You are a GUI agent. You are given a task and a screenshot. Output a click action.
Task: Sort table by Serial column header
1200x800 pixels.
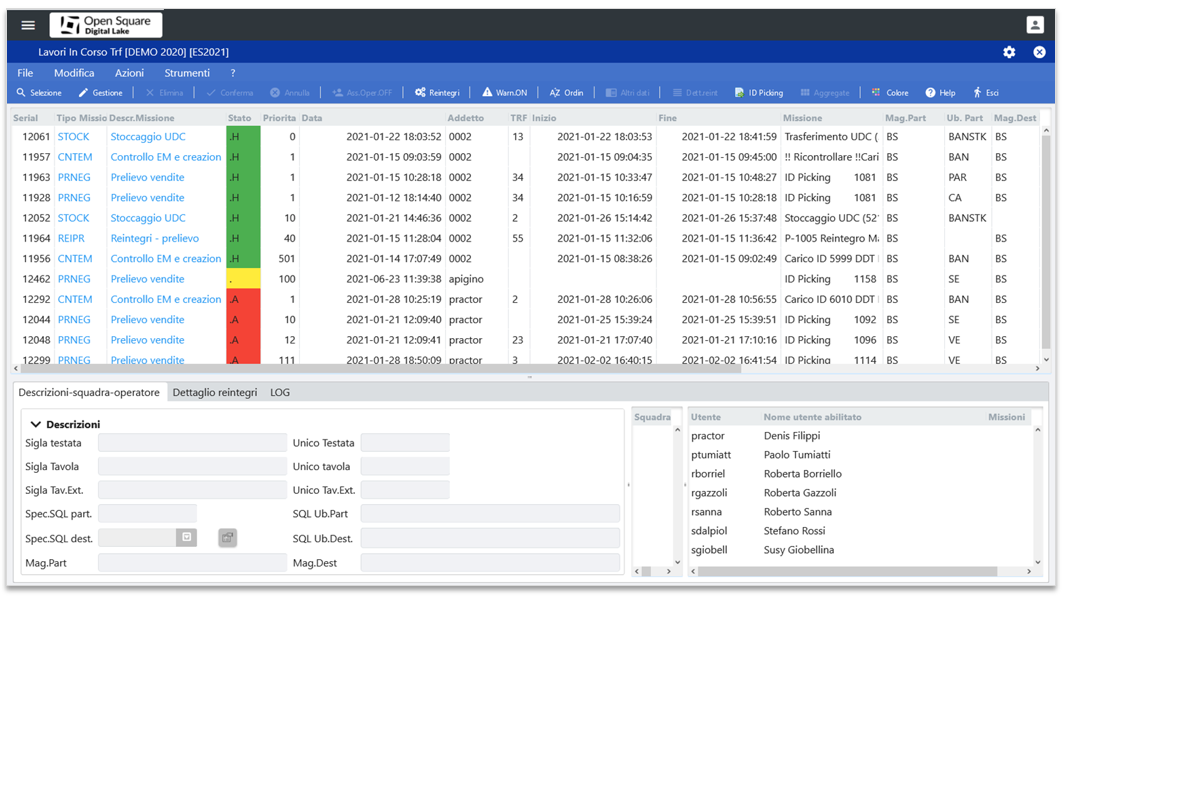pyautogui.click(x=25, y=118)
